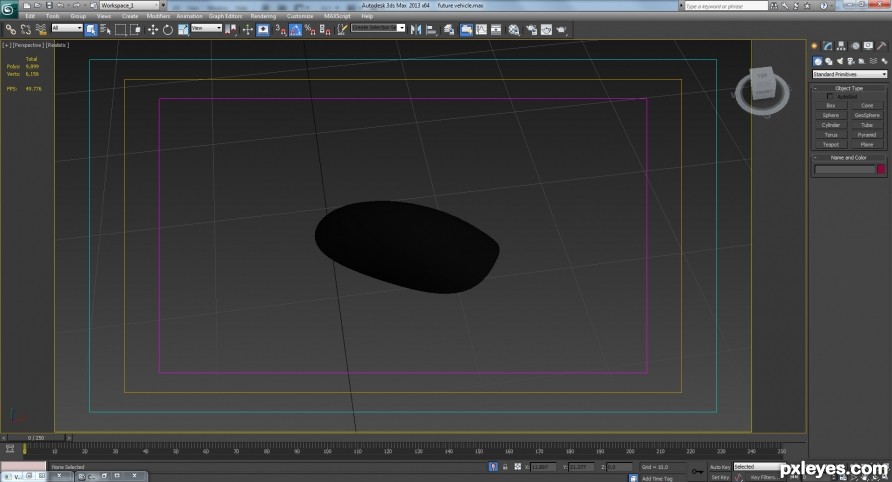The height and width of the screenshot is (482, 892).
Task: Click the Sphere primitive button
Action: tap(831, 116)
